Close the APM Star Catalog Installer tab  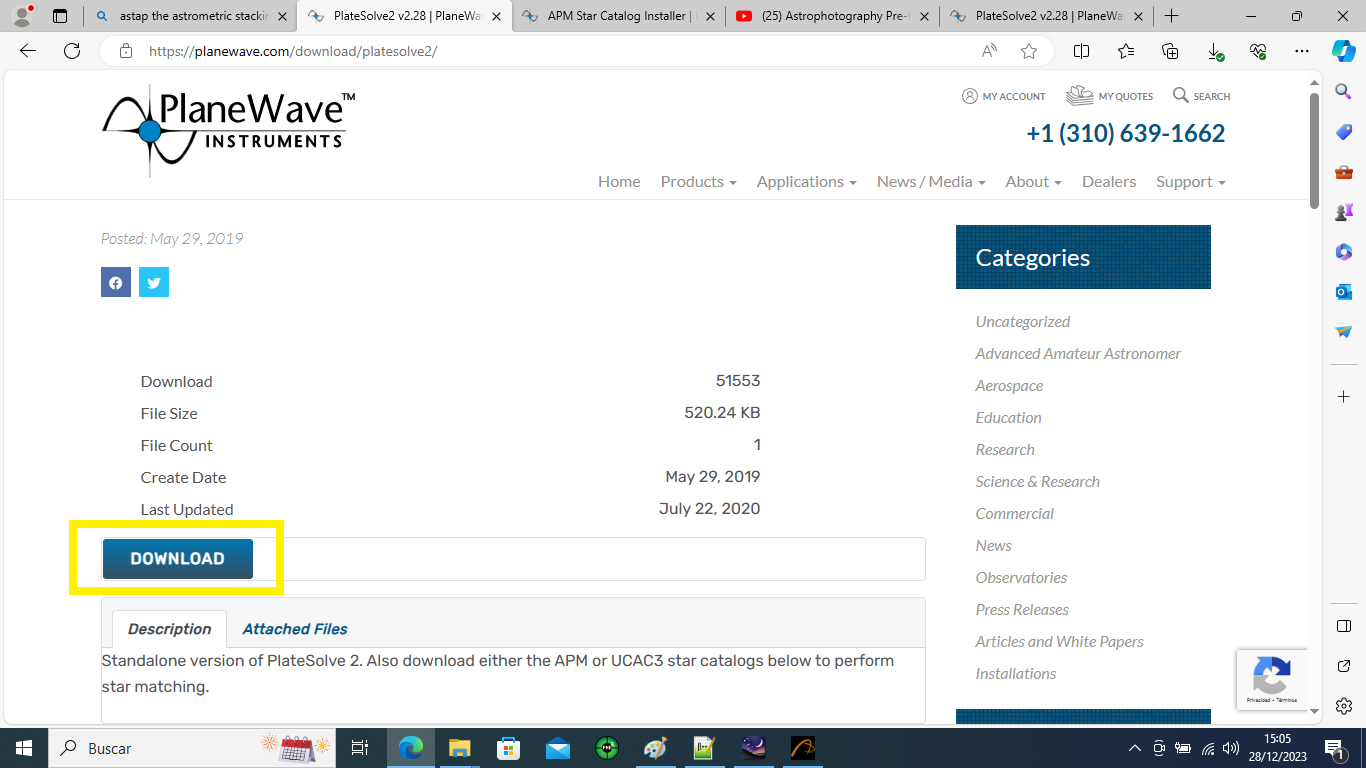pyautogui.click(x=709, y=16)
